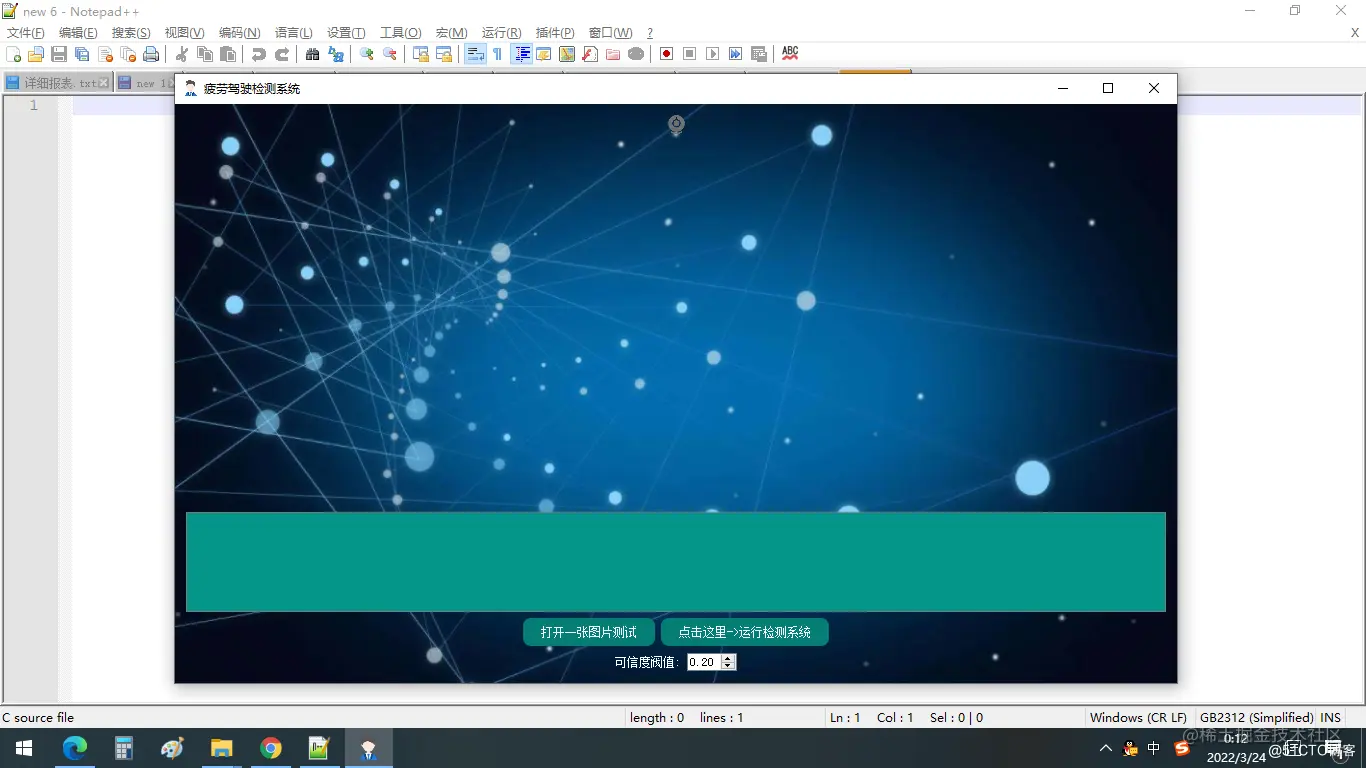Screen dimensions: 1366x768
Task: Launch Microsoft Edge from the taskbar
Action: 75,748
